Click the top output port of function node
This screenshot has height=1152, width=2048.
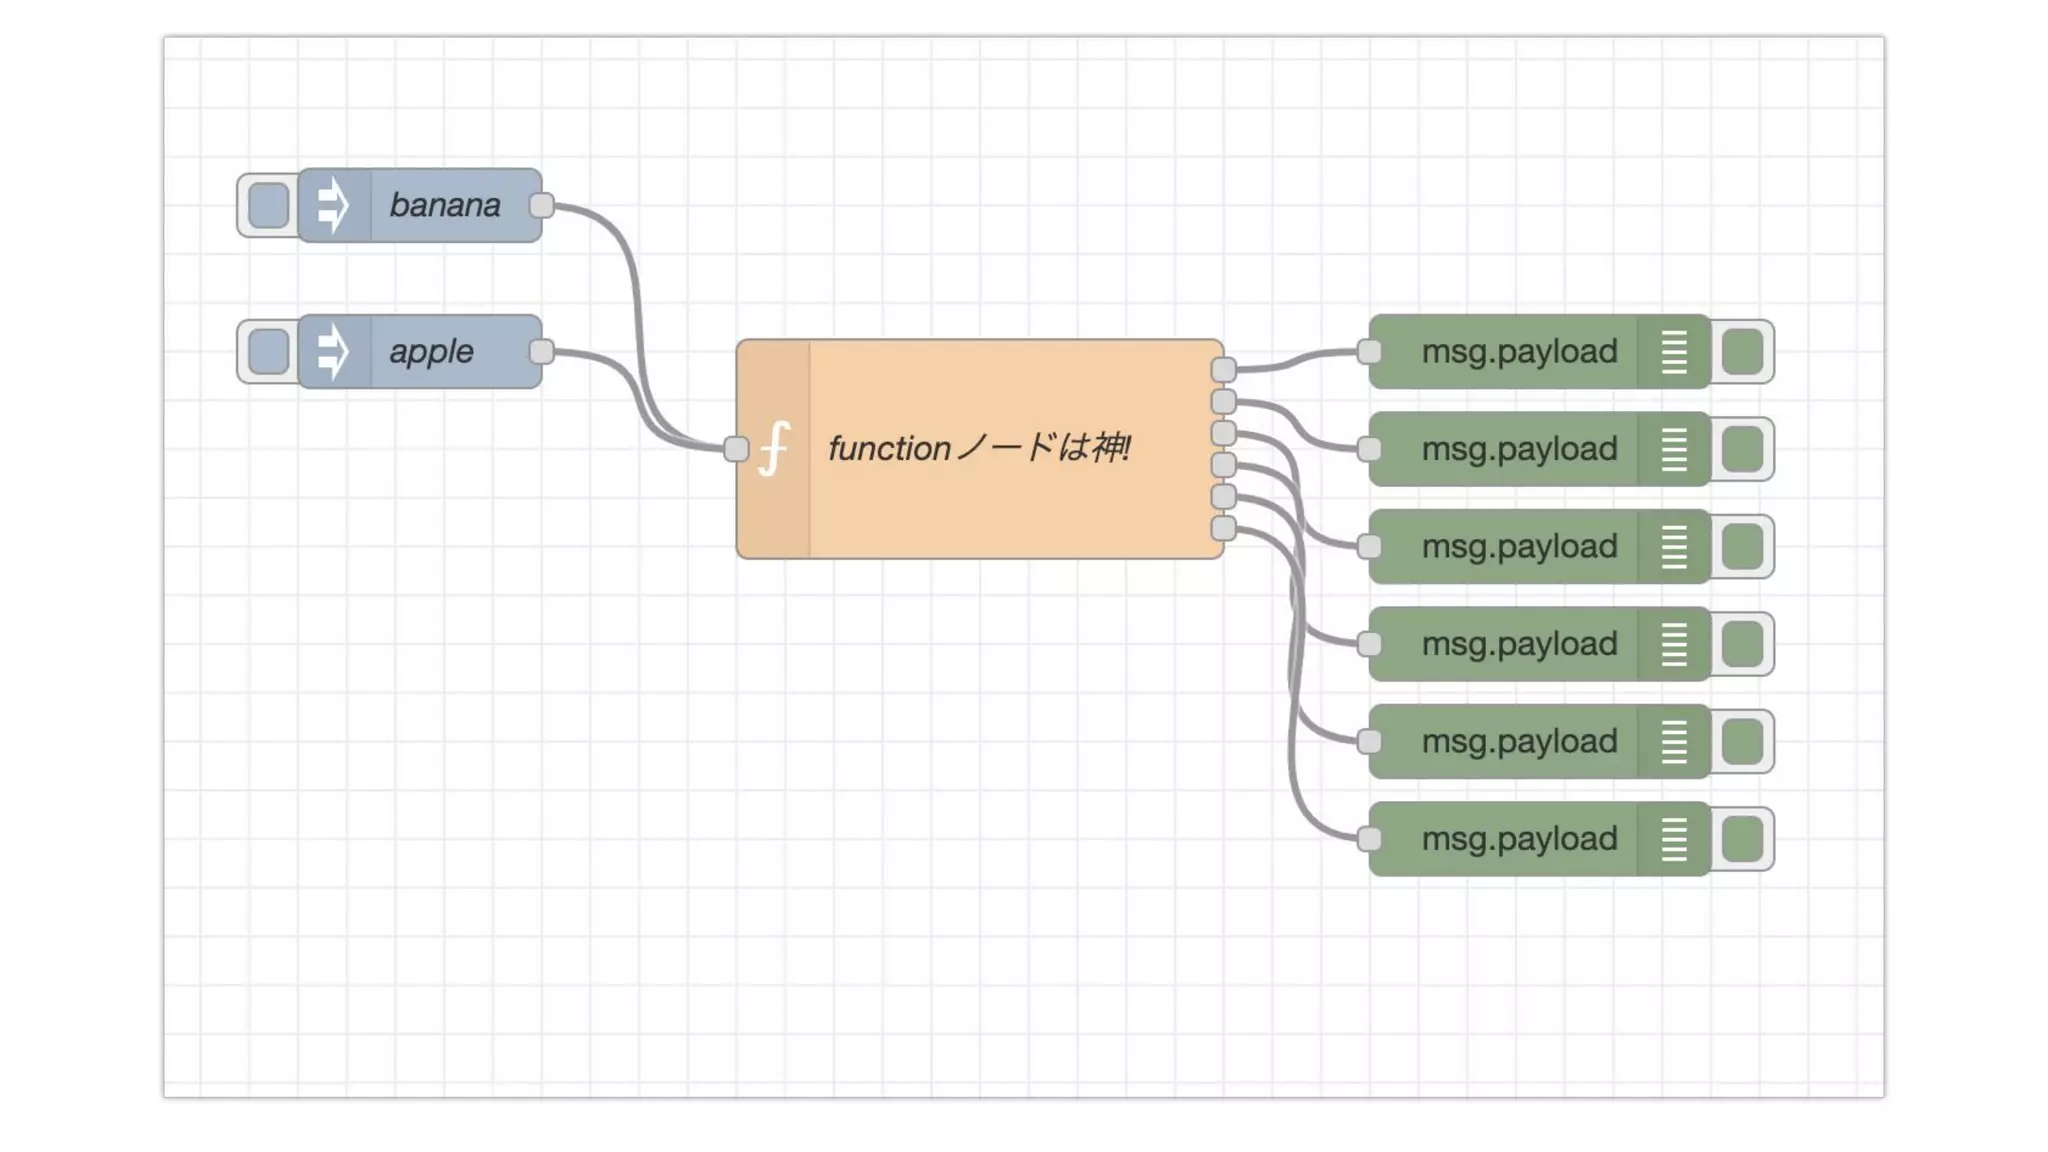[1223, 369]
